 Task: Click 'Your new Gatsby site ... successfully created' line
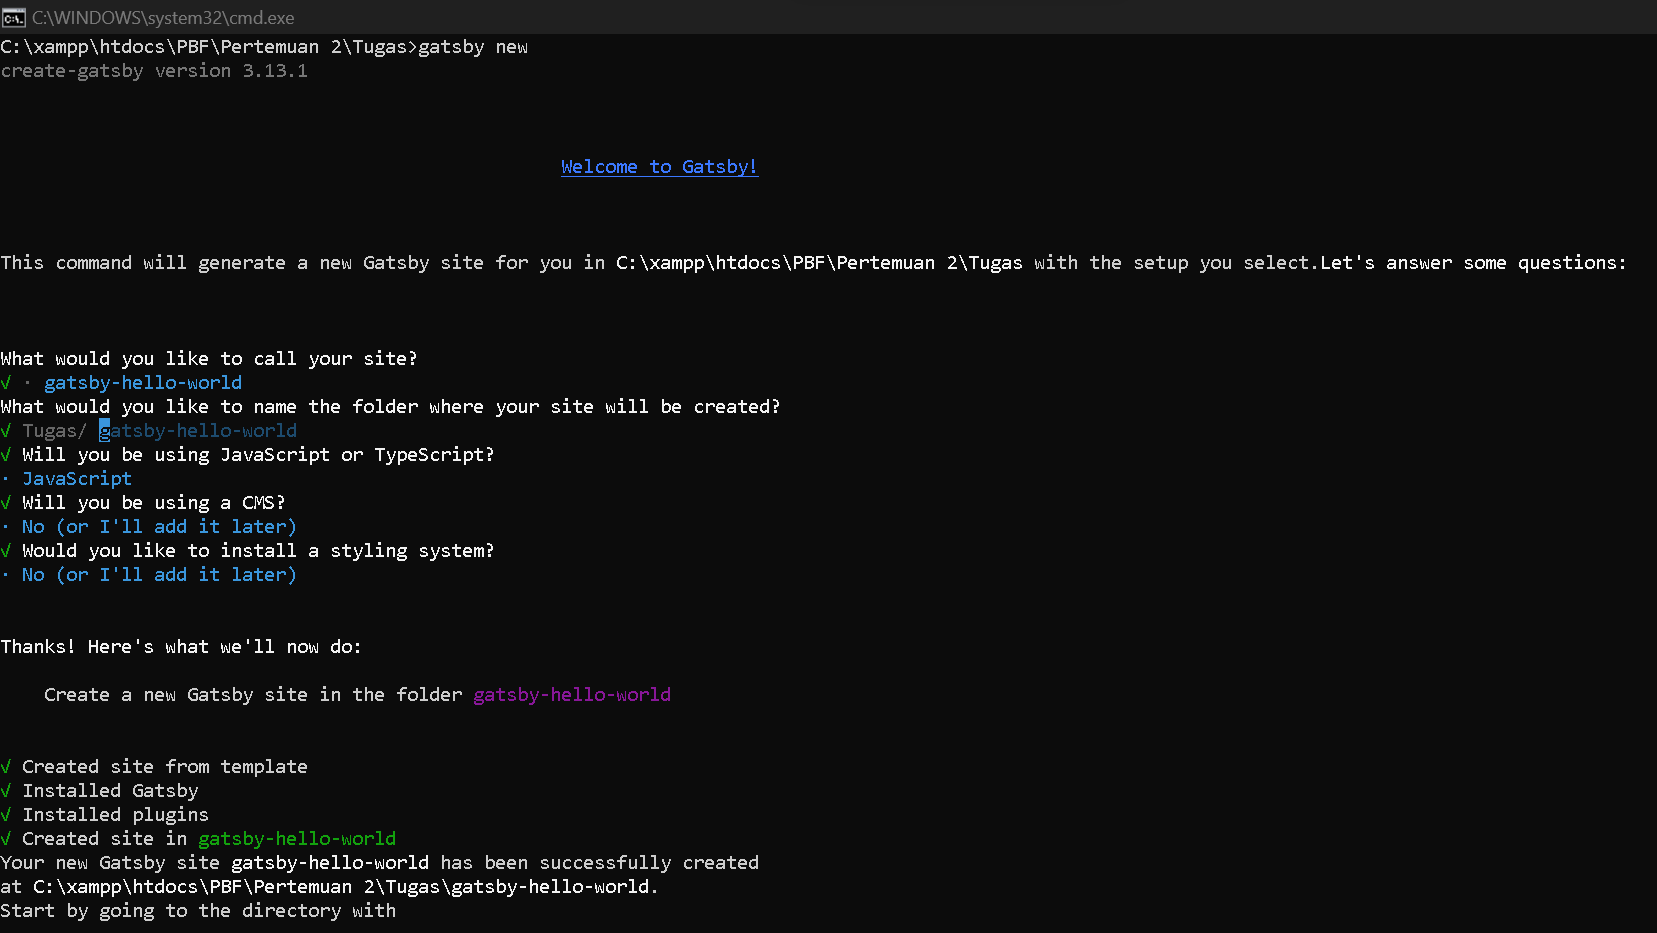[380, 863]
